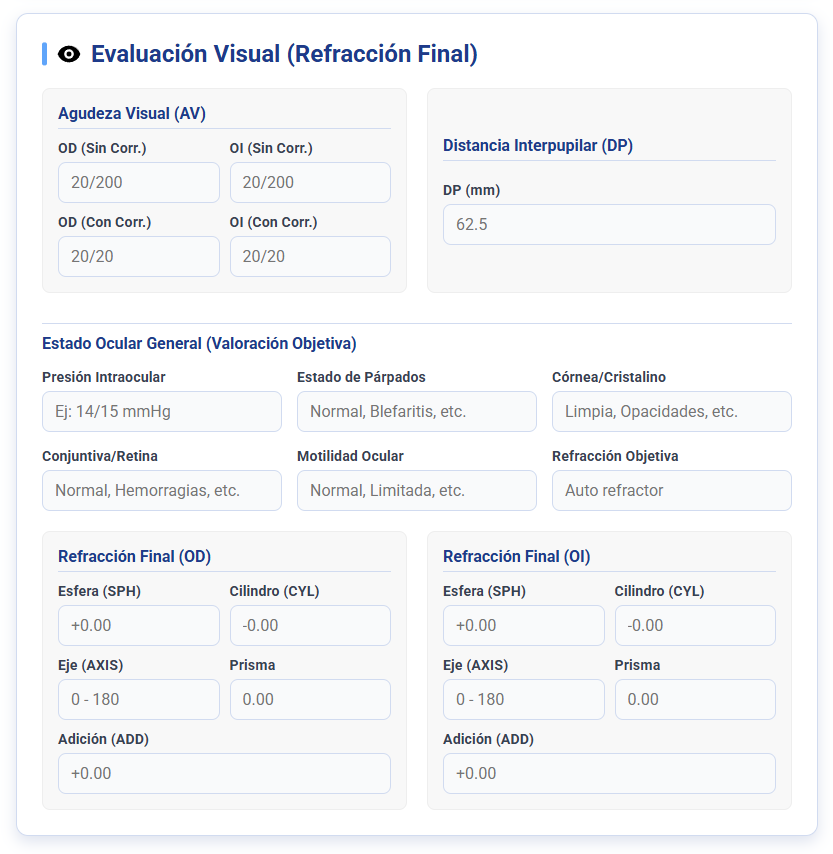Click the eye icon beside Evaluación Visual
This screenshot has height=854, width=833.
pos(69,54)
